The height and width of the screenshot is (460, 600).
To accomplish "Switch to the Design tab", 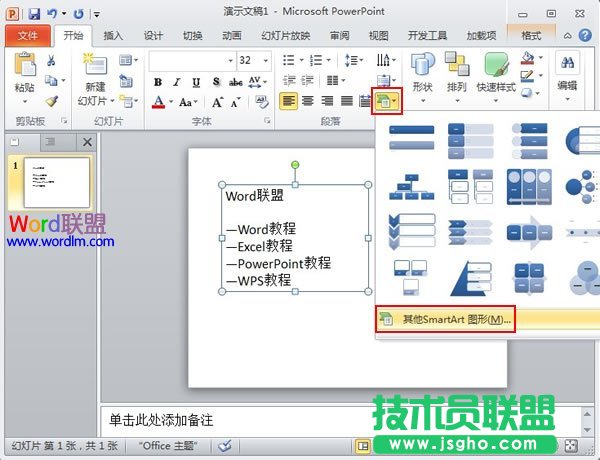I will pos(153,36).
